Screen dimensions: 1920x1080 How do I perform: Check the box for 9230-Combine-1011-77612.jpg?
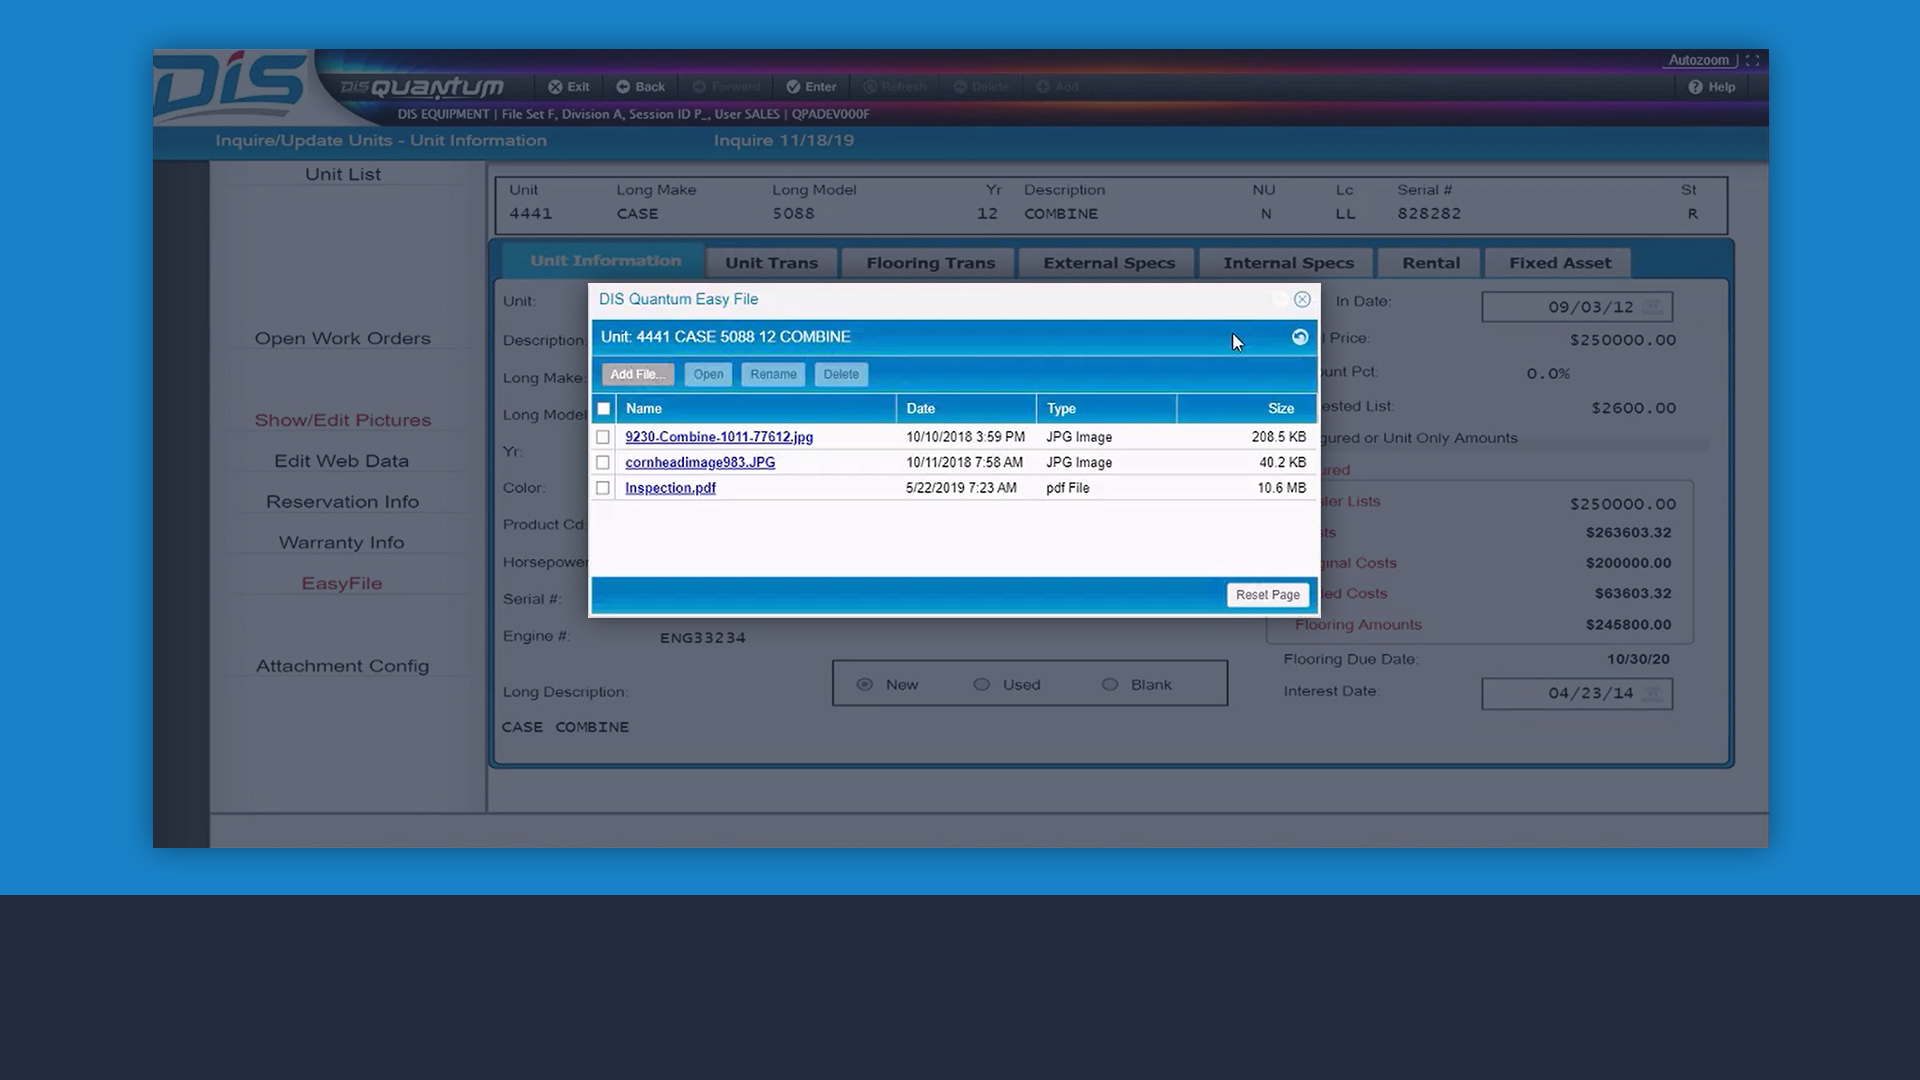(602, 437)
